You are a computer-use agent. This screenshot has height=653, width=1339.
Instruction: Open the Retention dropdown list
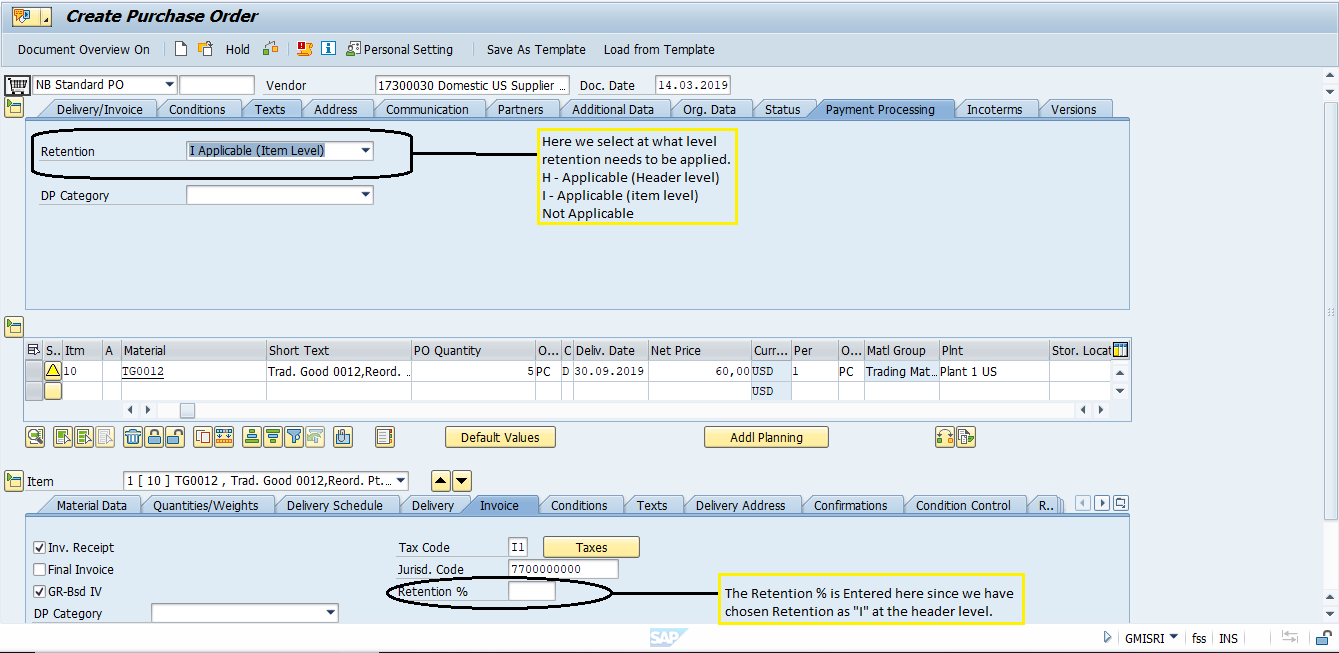point(365,151)
